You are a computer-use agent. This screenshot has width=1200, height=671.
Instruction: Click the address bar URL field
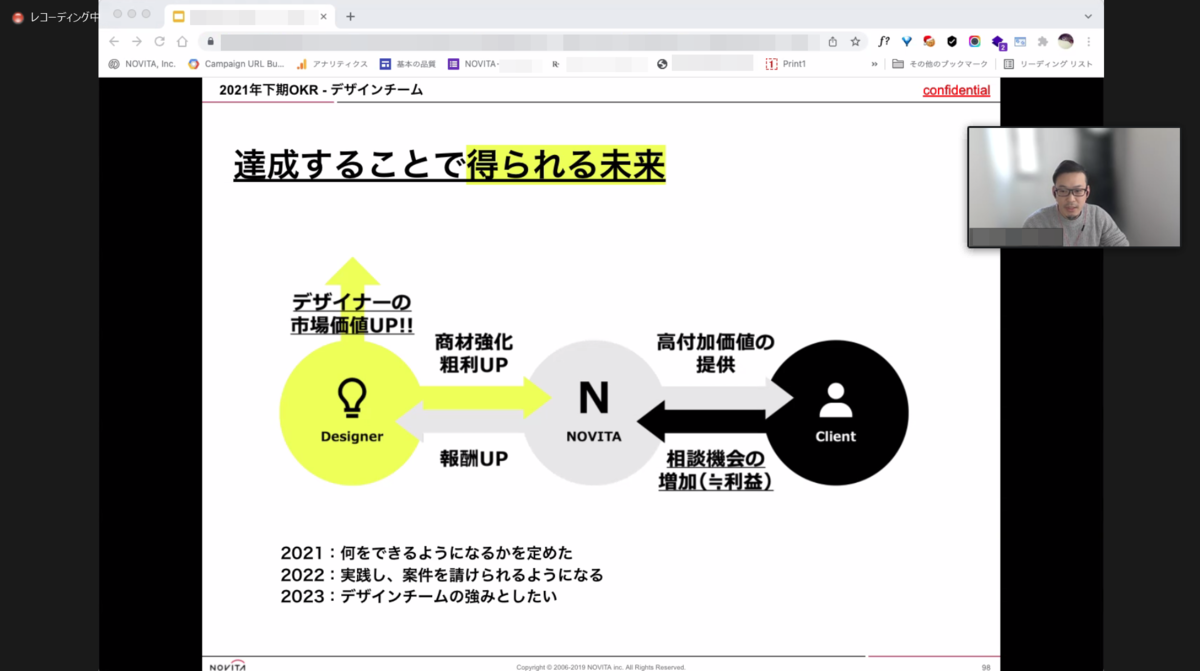[515, 41]
